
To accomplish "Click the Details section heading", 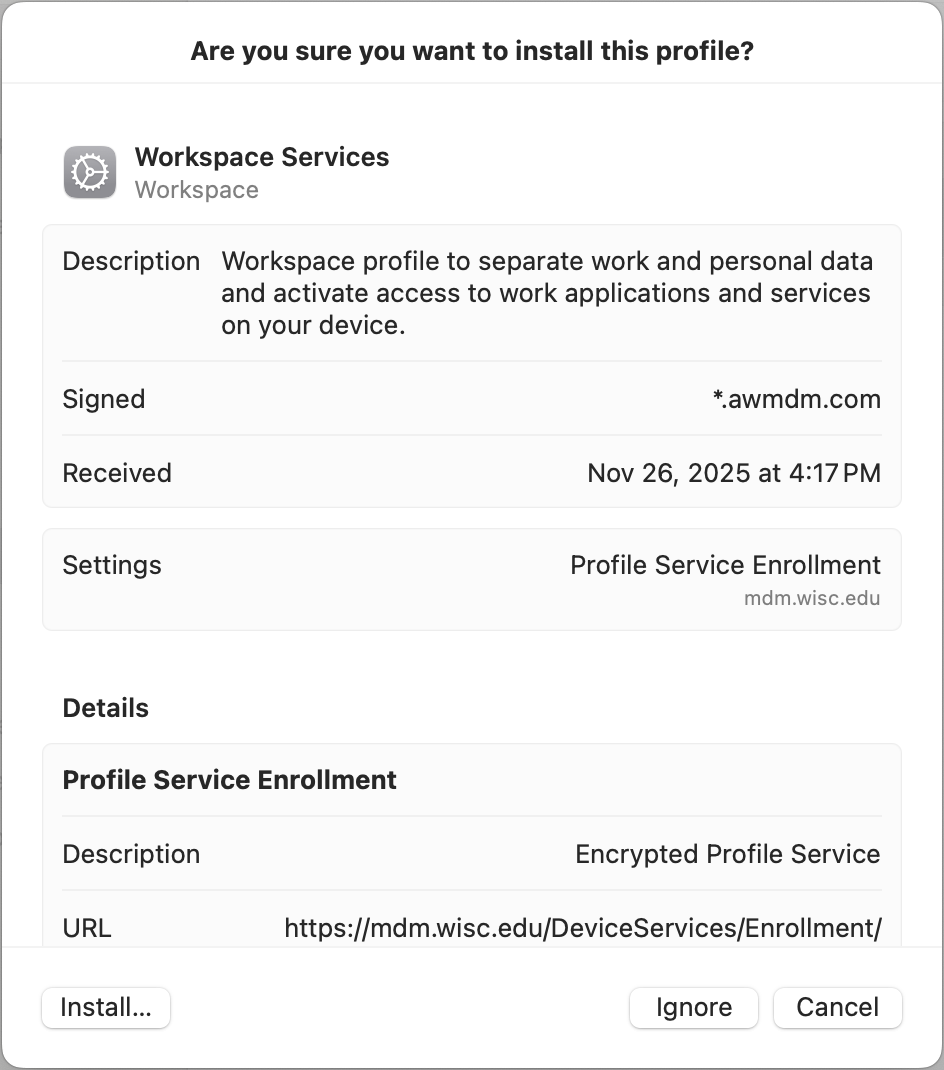I will click(106, 707).
